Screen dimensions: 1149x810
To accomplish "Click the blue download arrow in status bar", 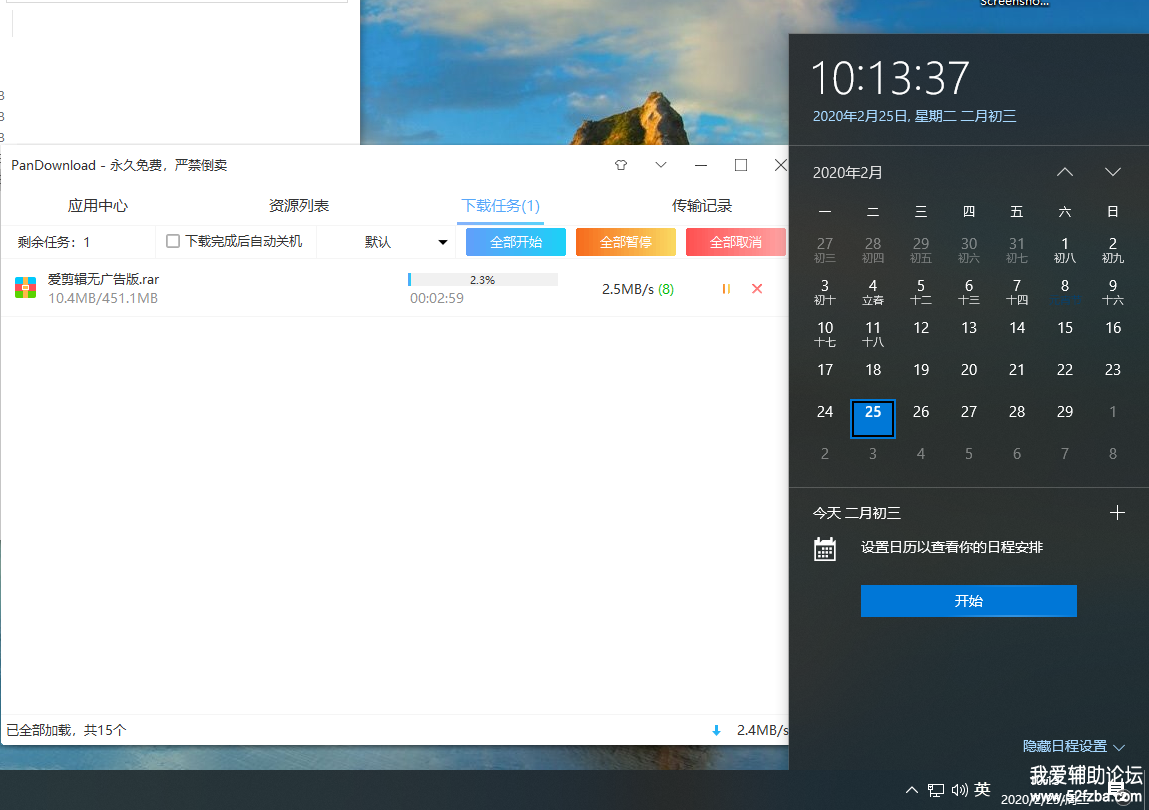I will pos(716,730).
